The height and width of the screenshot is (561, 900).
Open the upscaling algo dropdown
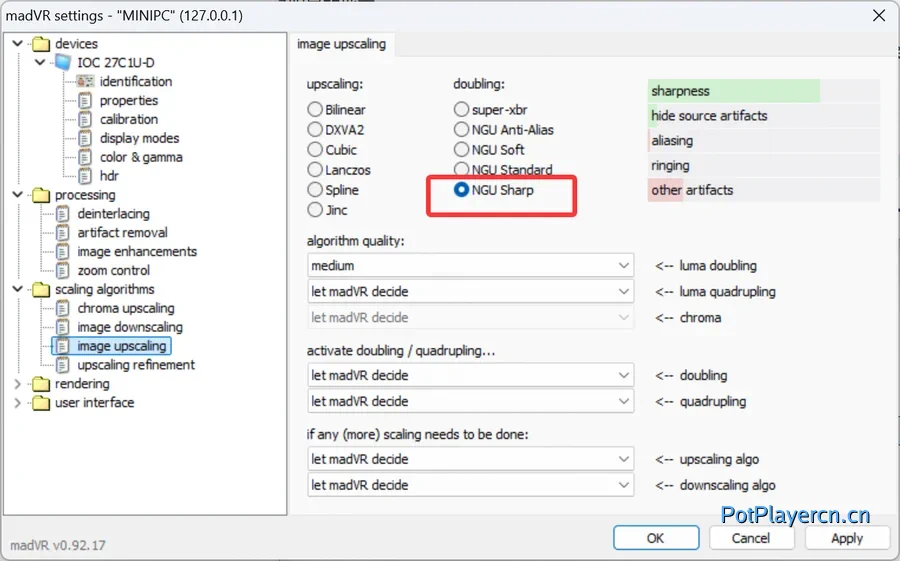[x=471, y=459]
